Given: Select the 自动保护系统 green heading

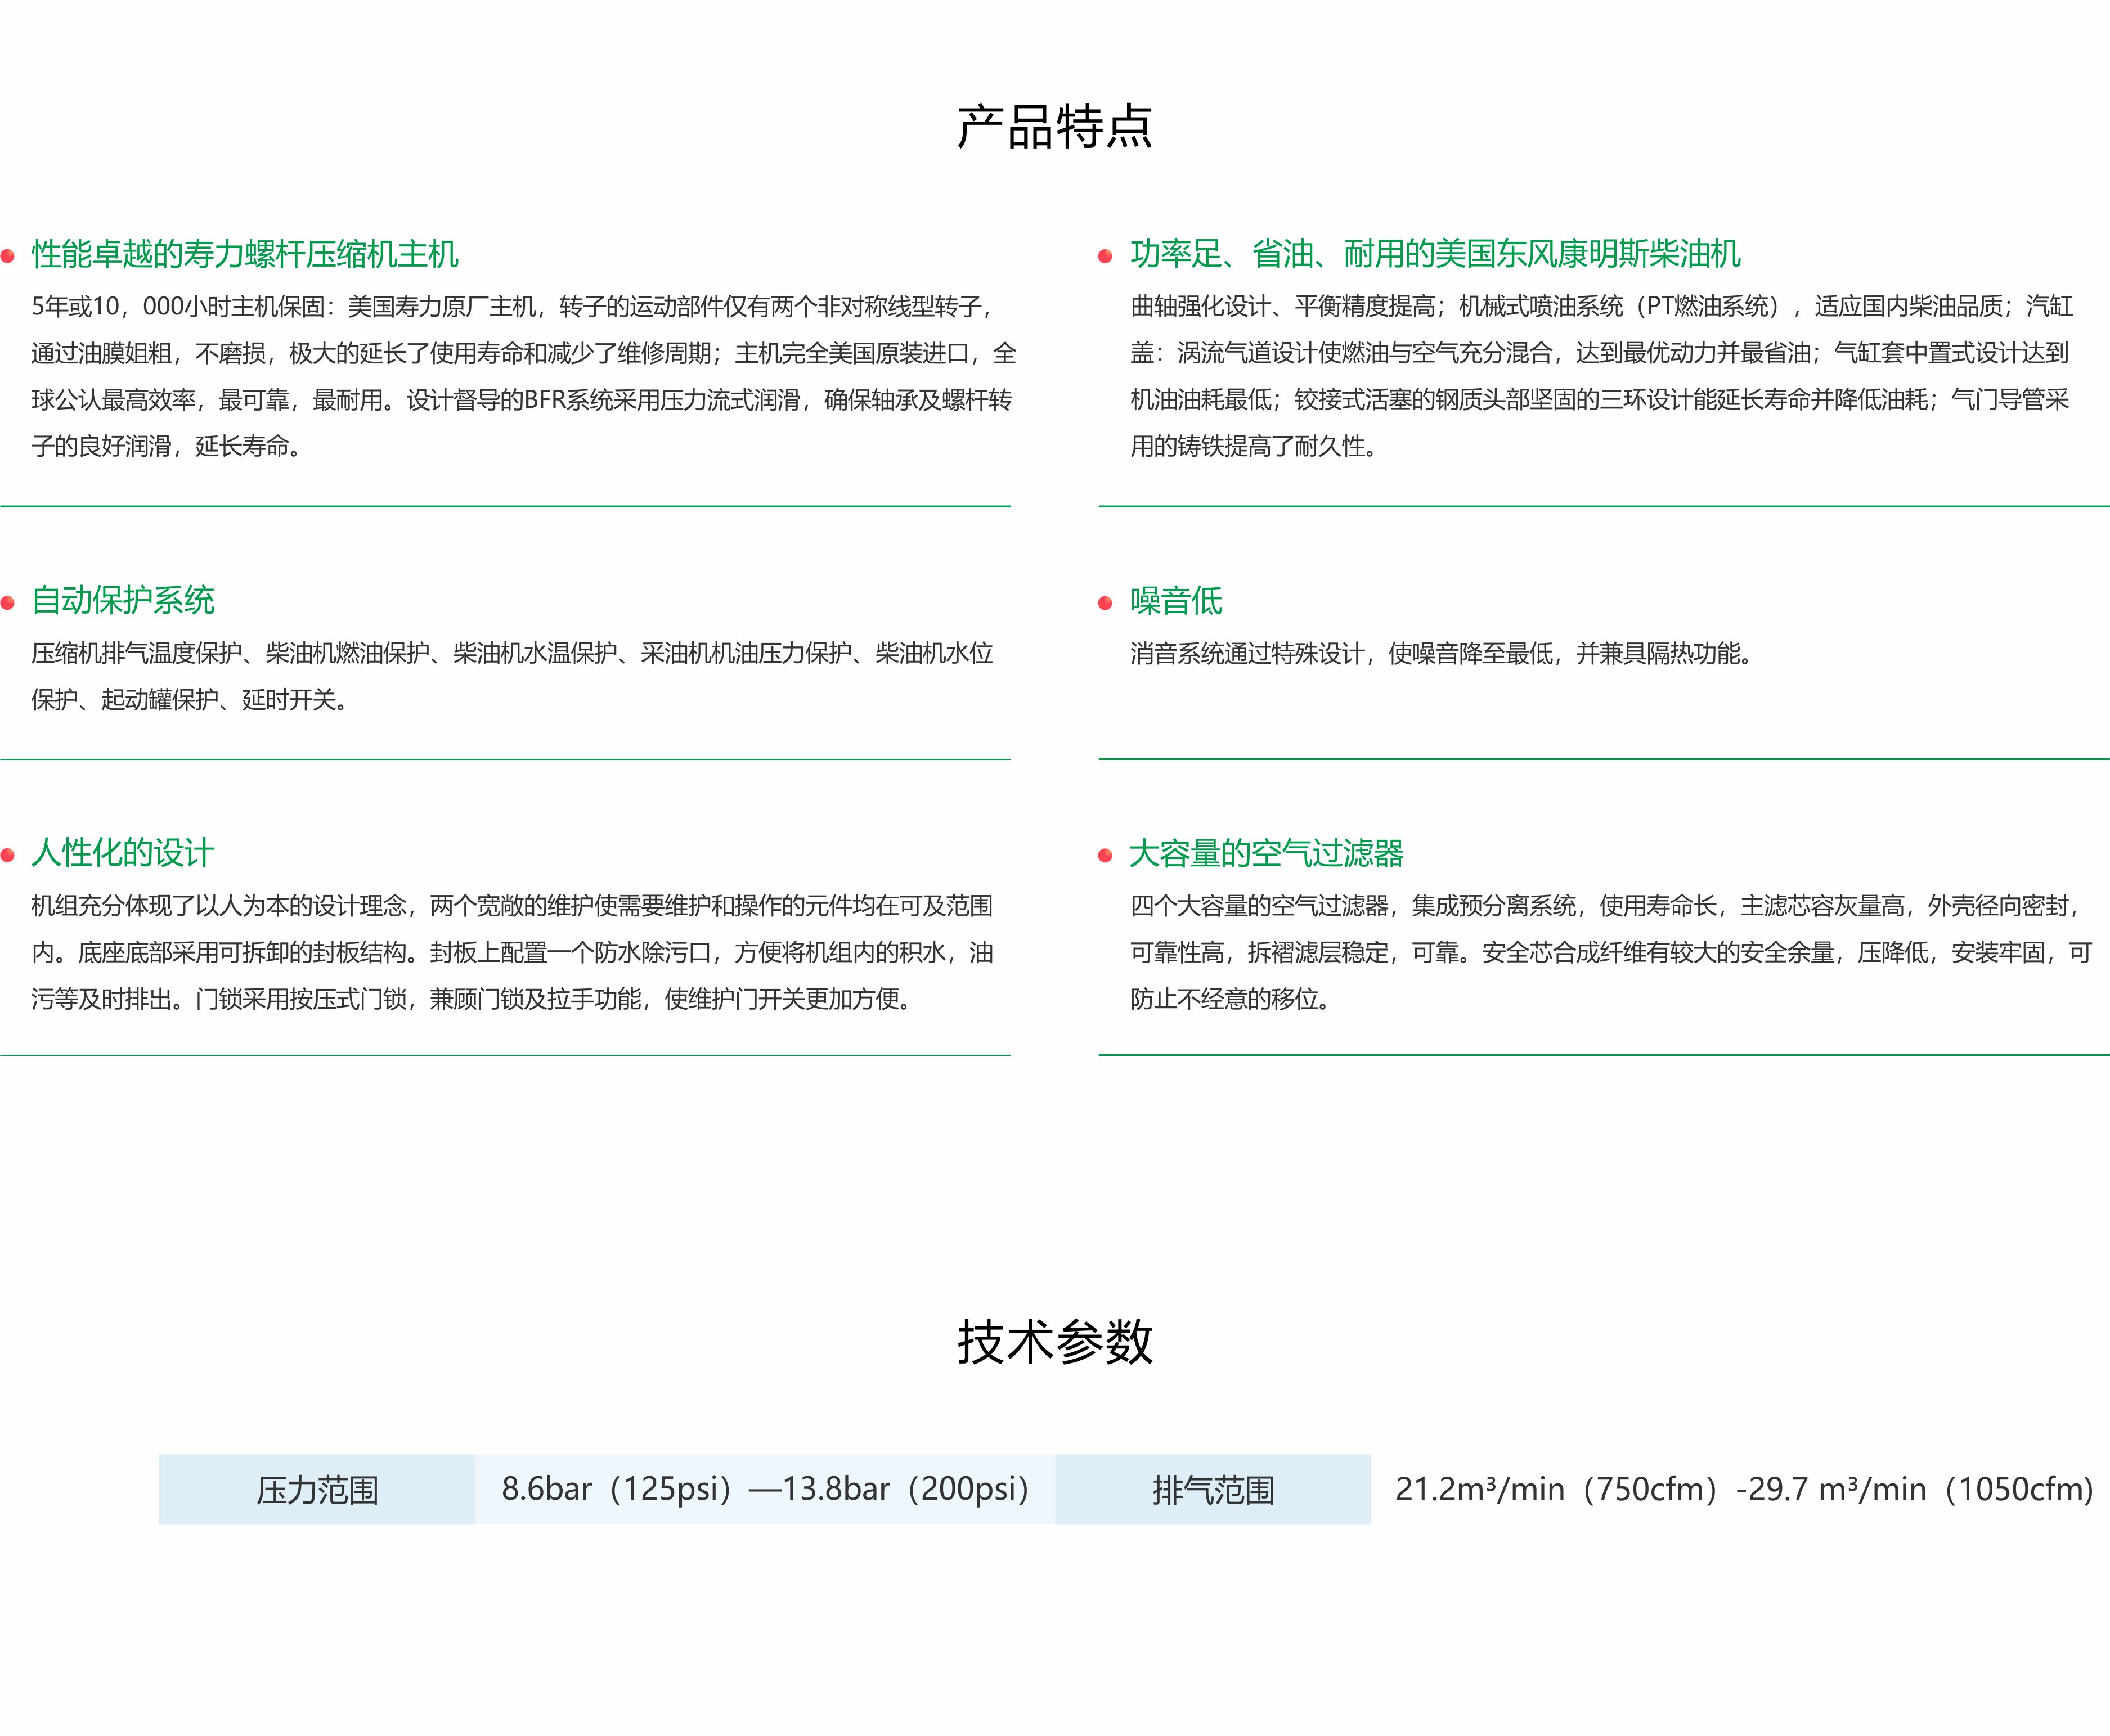Looking at the screenshot, I should tap(123, 600).
